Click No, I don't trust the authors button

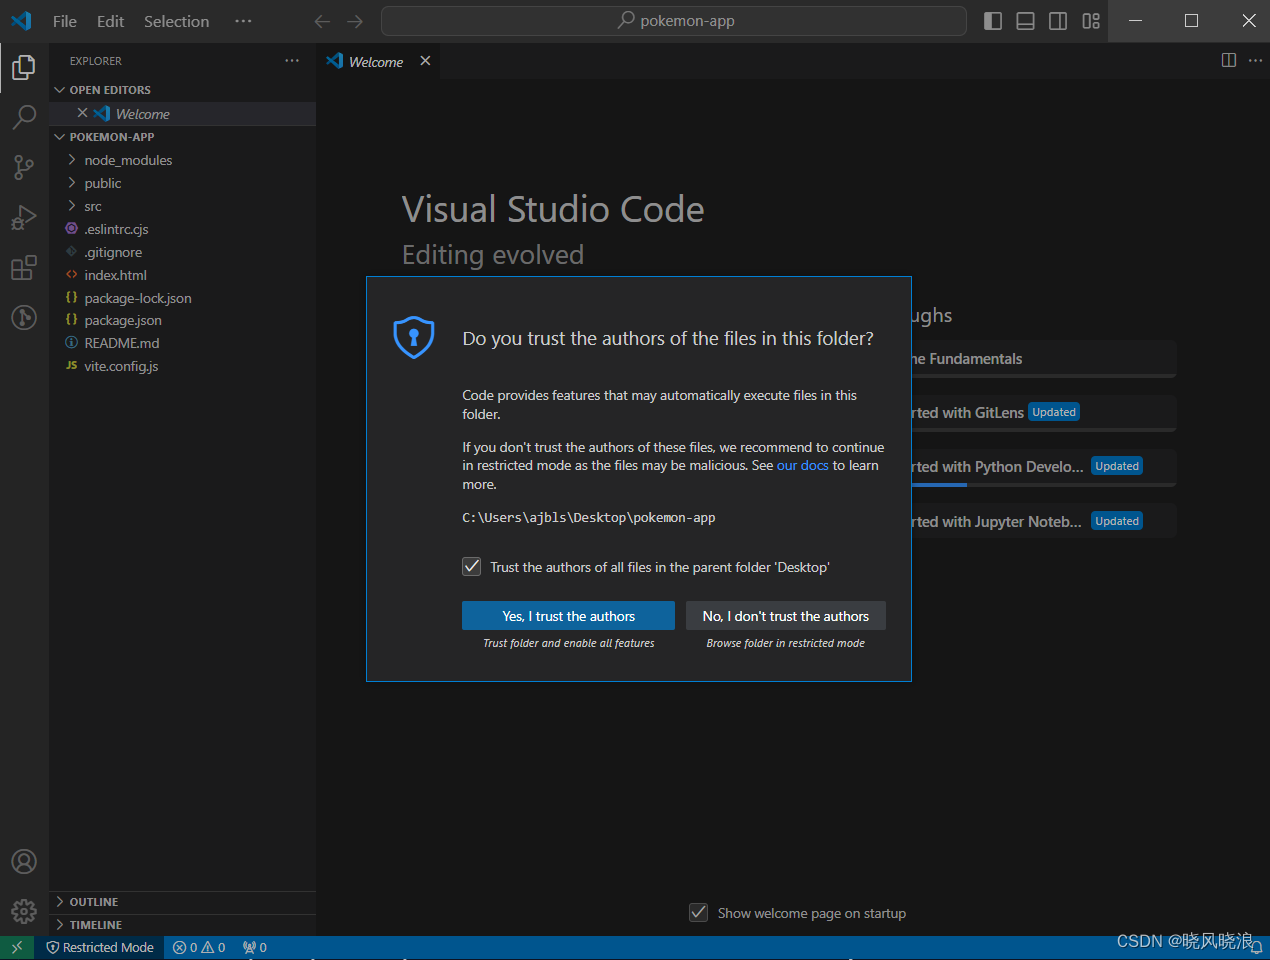[x=786, y=616]
